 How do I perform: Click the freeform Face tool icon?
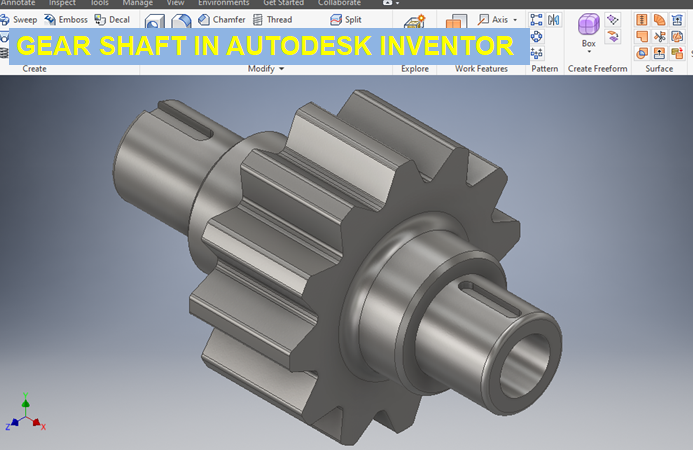coord(613,20)
